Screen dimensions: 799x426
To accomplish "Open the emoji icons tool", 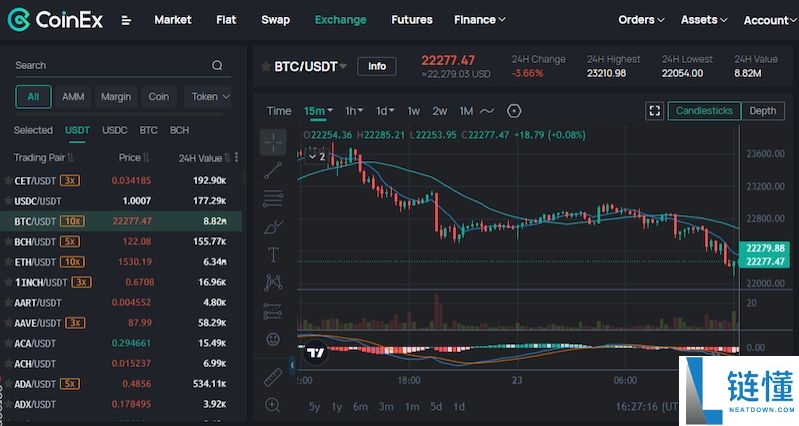I will pyautogui.click(x=273, y=339).
